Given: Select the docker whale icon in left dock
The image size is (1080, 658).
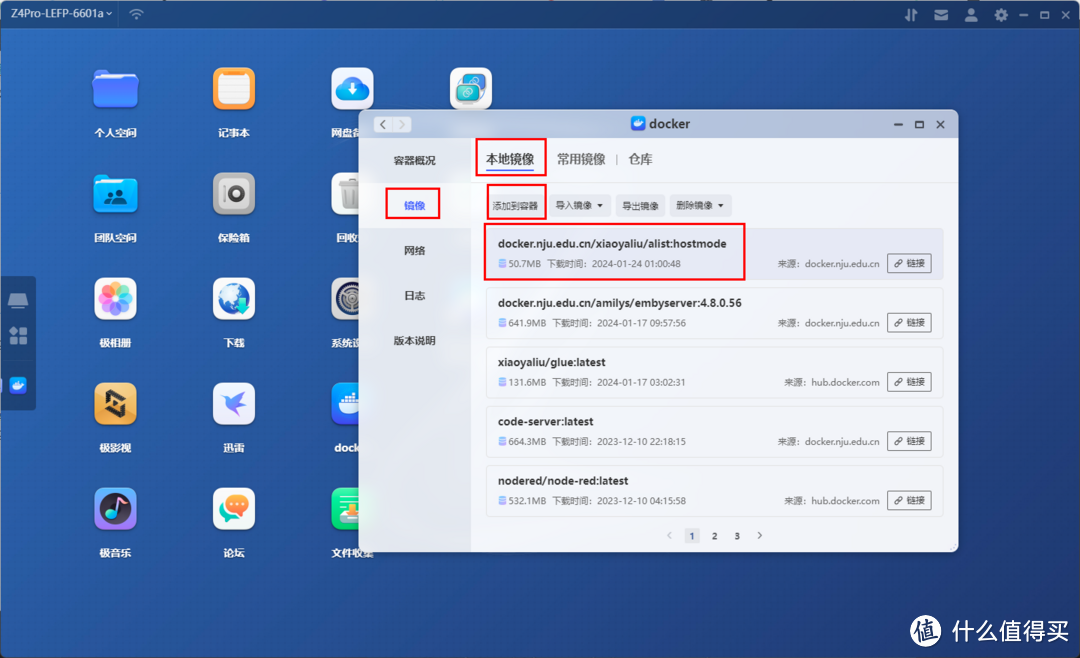Looking at the screenshot, I should (18, 386).
